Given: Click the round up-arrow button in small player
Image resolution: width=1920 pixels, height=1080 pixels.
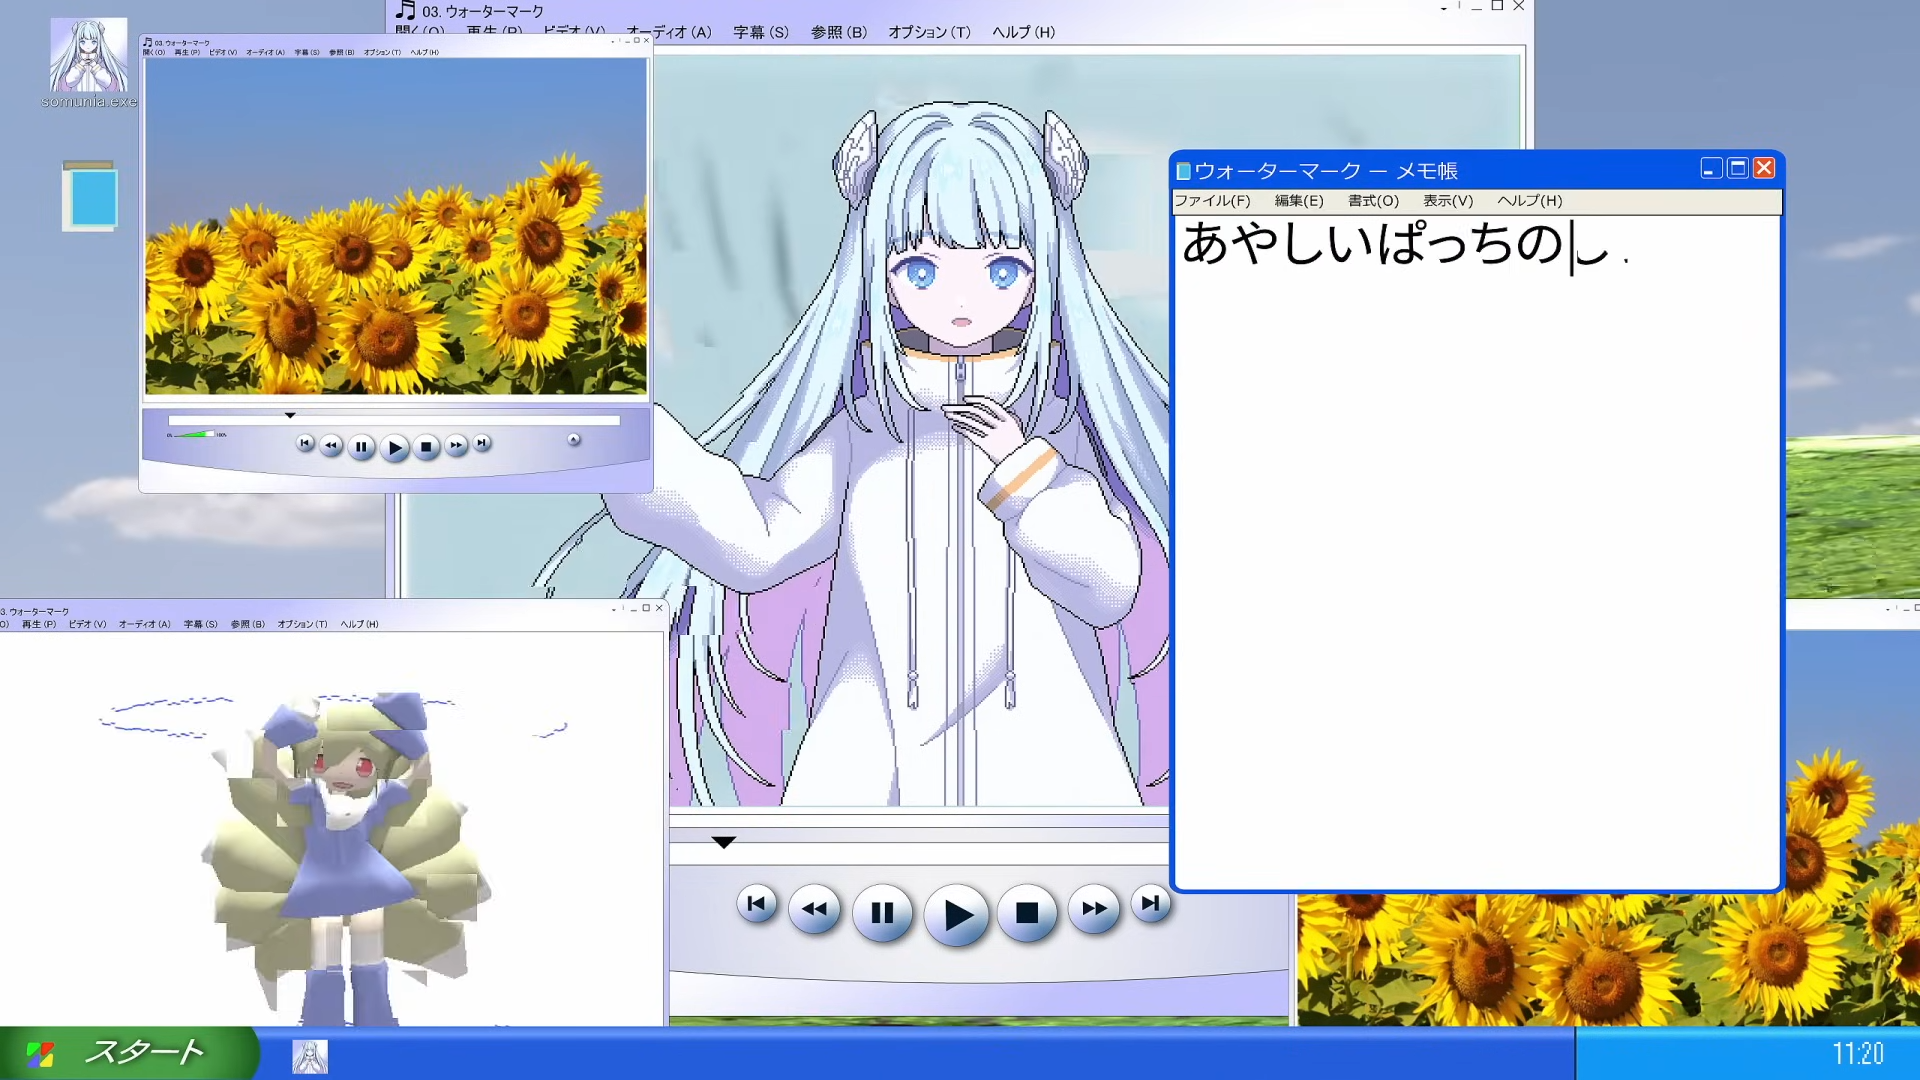Looking at the screenshot, I should 574,439.
